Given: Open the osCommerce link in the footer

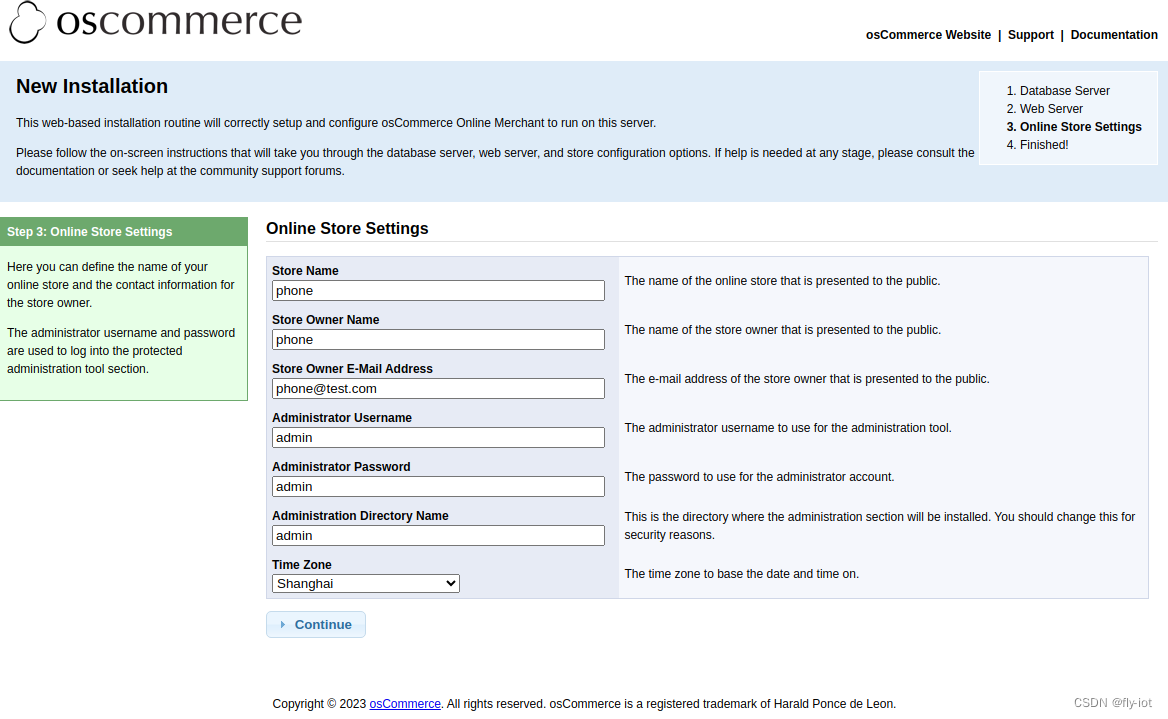Looking at the screenshot, I should (405, 704).
